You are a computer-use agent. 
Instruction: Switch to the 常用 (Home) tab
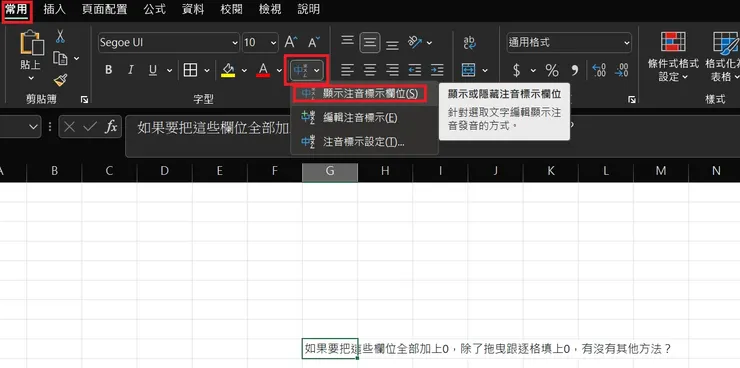[x=17, y=9]
